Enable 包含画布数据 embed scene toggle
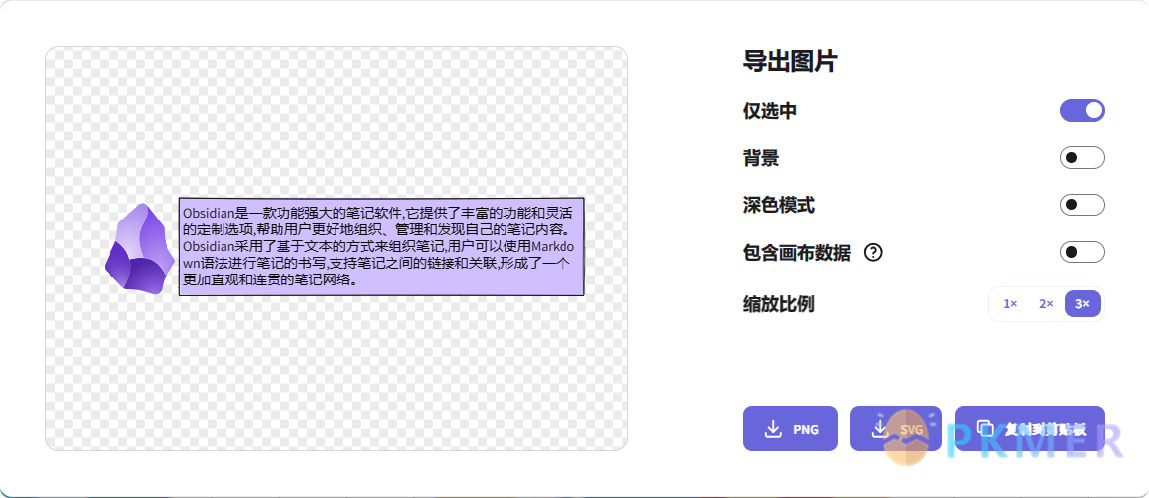This screenshot has width=1149, height=498. [1082, 253]
